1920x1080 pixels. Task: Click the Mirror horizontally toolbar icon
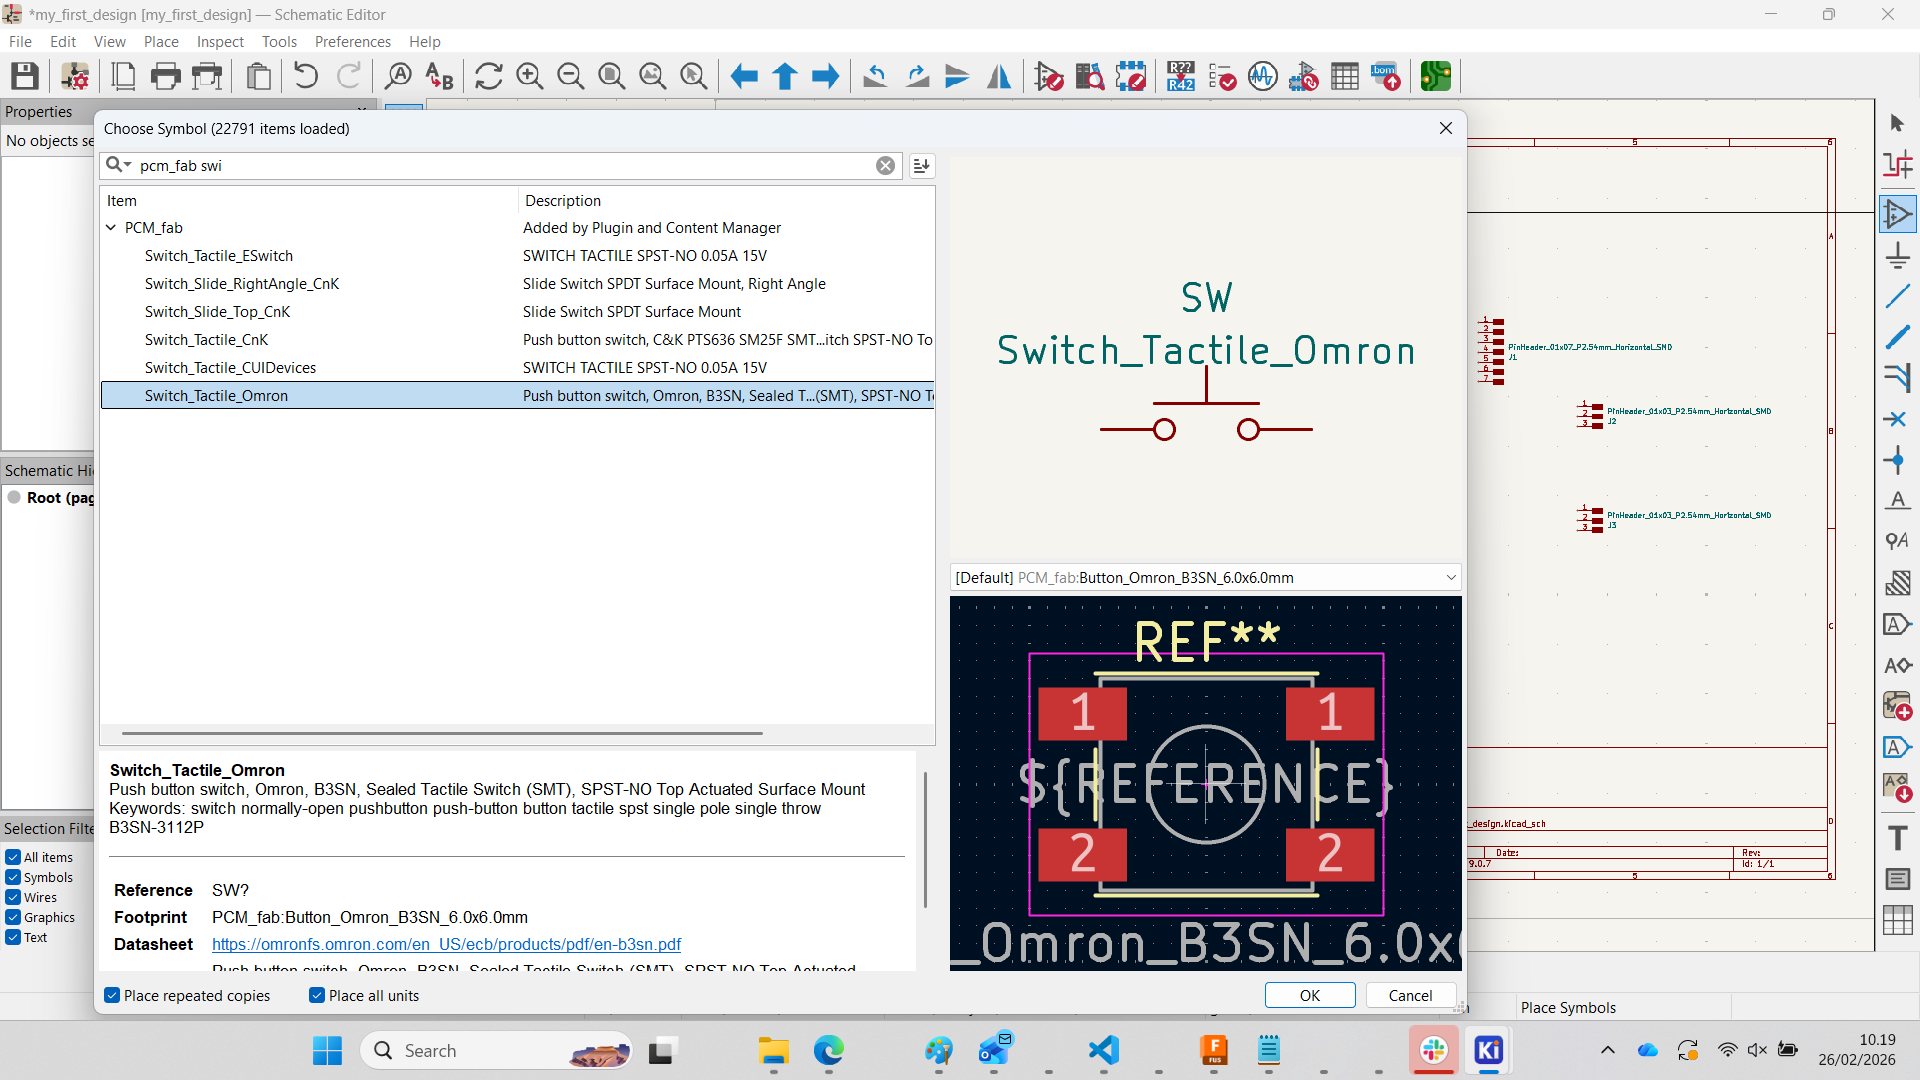pos(998,76)
